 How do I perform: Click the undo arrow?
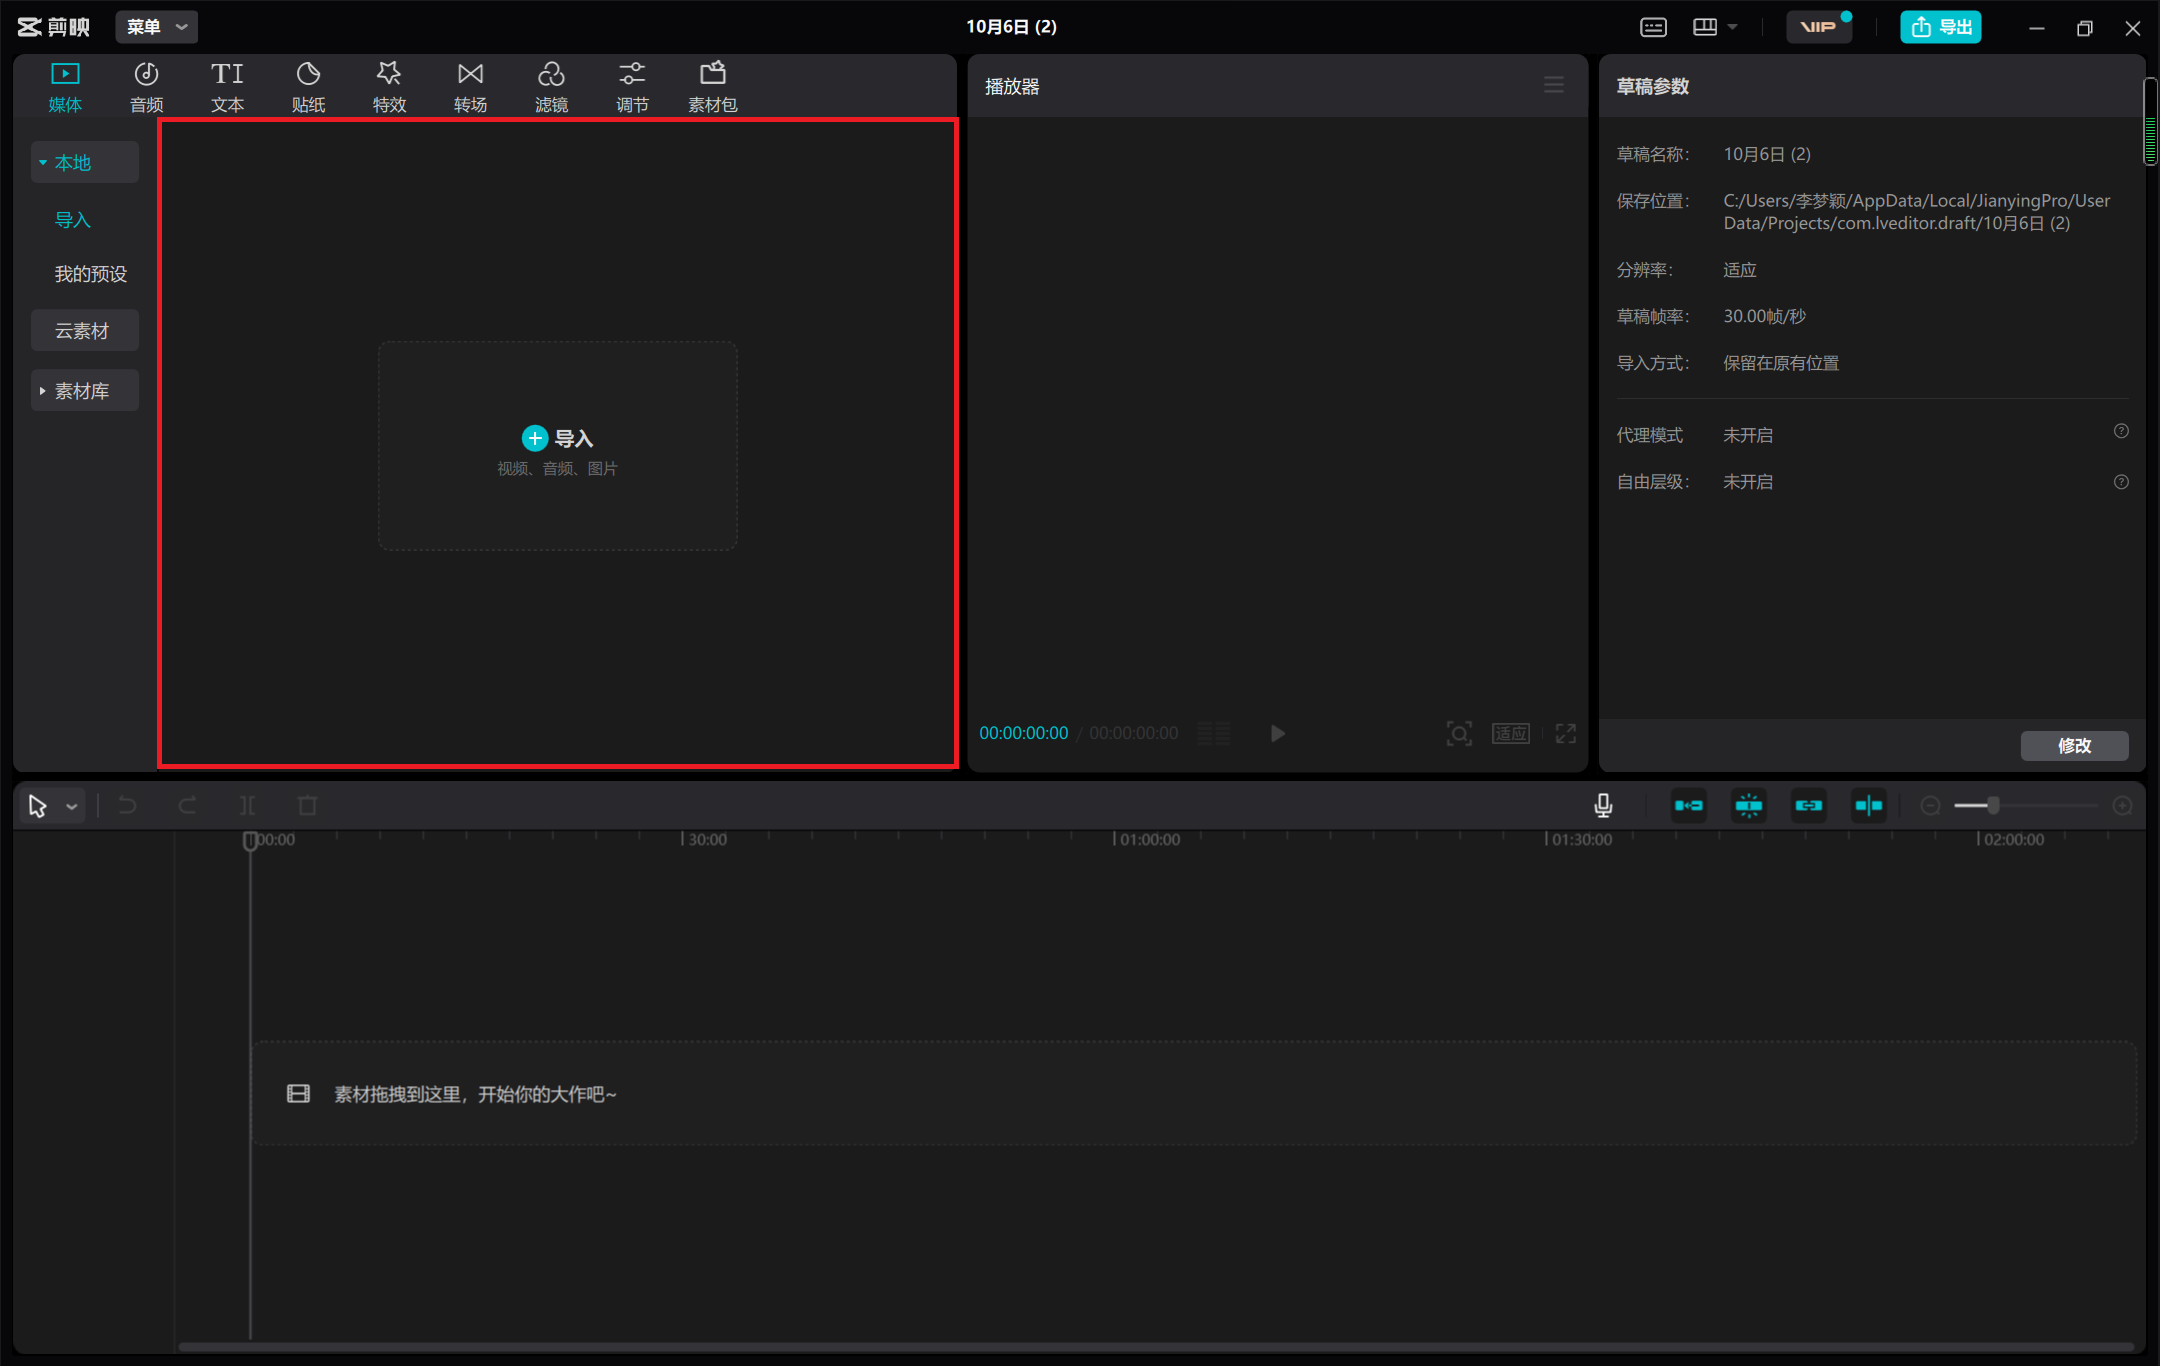[x=127, y=805]
